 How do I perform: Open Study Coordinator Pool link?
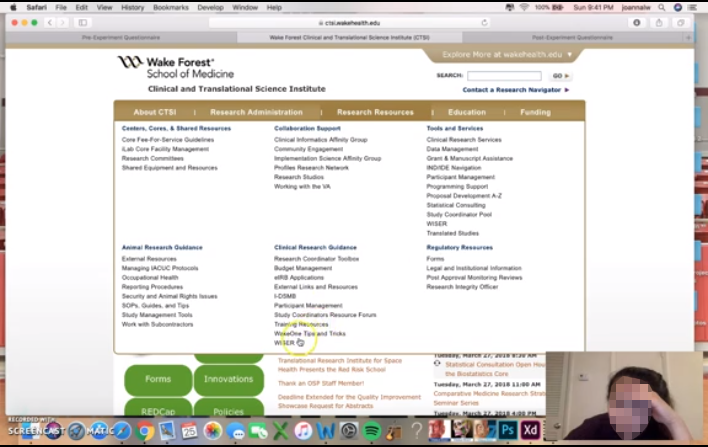click(459, 214)
